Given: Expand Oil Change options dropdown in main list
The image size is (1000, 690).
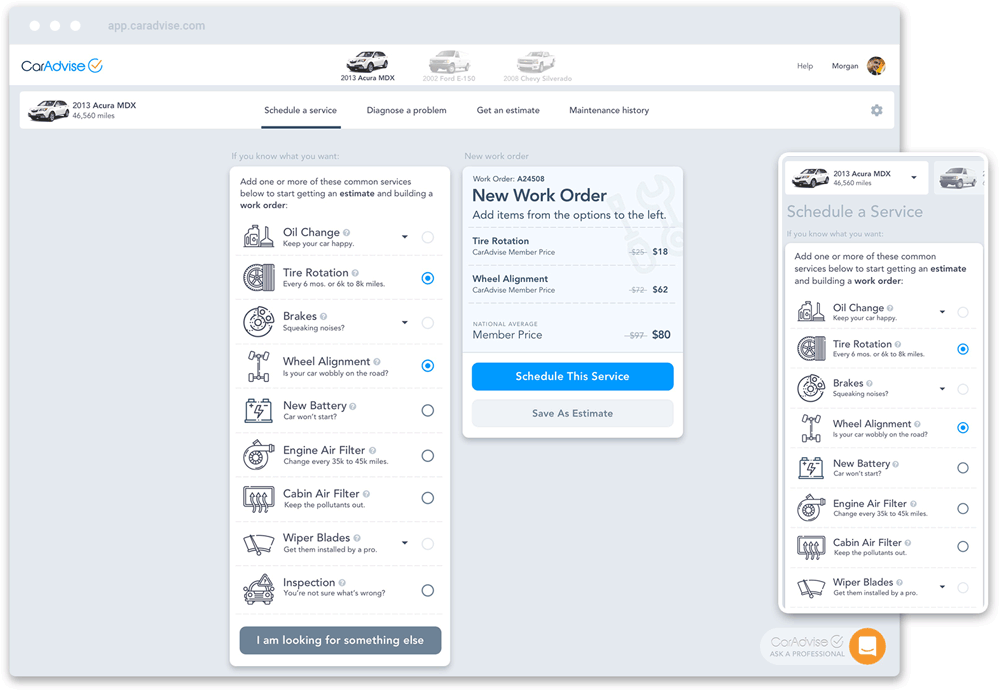Looking at the screenshot, I should [x=404, y=237].
